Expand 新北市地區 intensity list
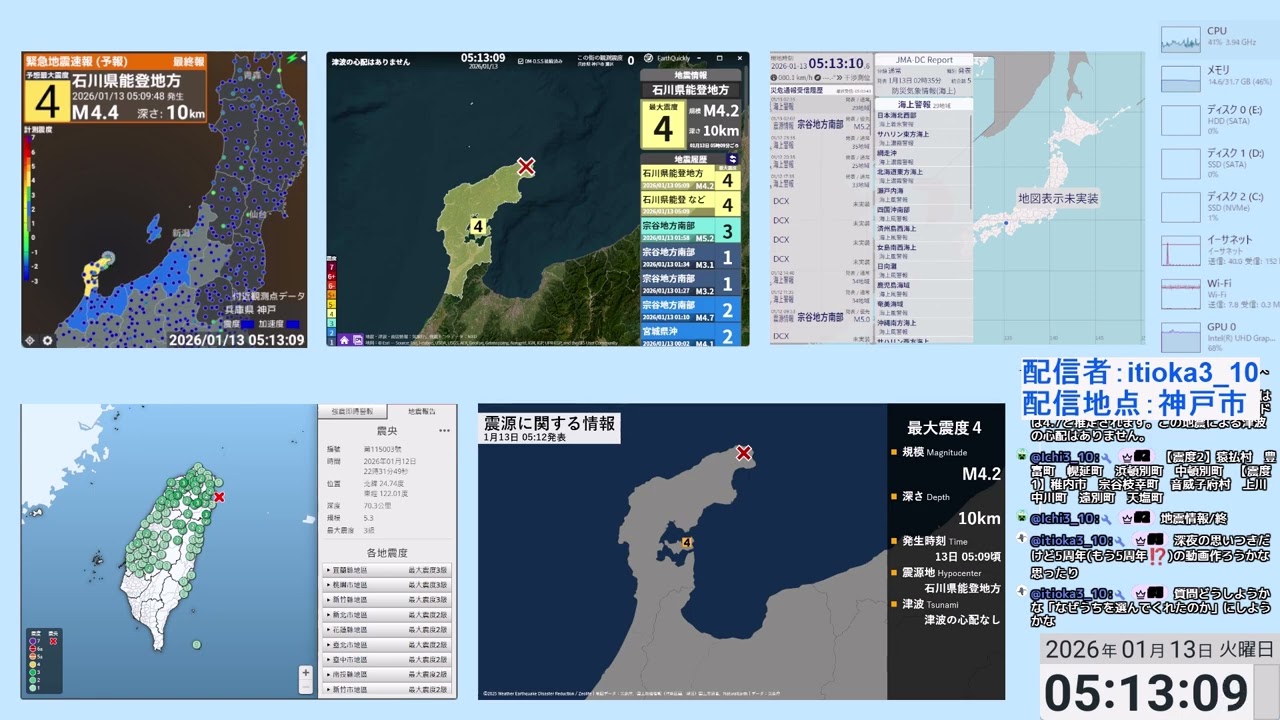Viewport: 1280px width, 720px height. coord(386,615)
